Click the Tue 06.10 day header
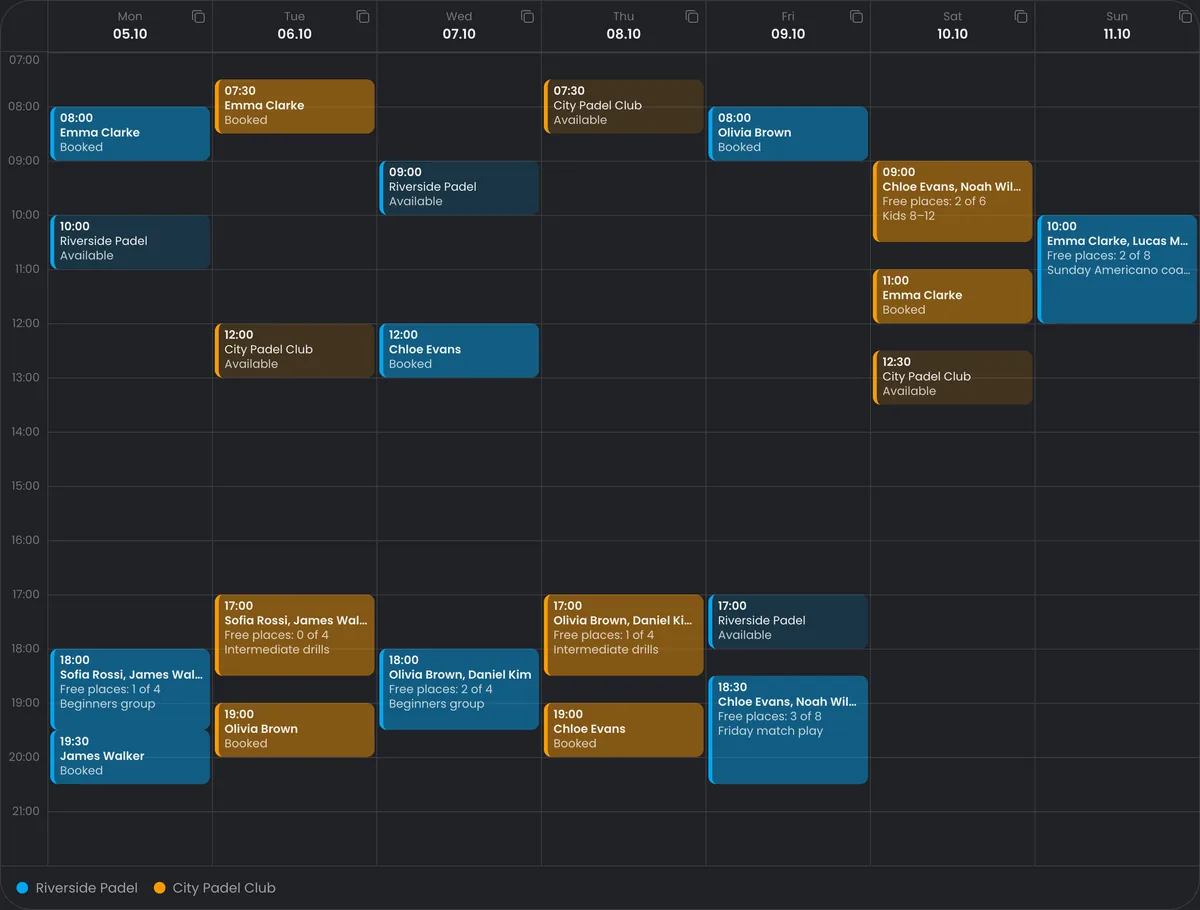1200x910 pixels. (295, 26)
